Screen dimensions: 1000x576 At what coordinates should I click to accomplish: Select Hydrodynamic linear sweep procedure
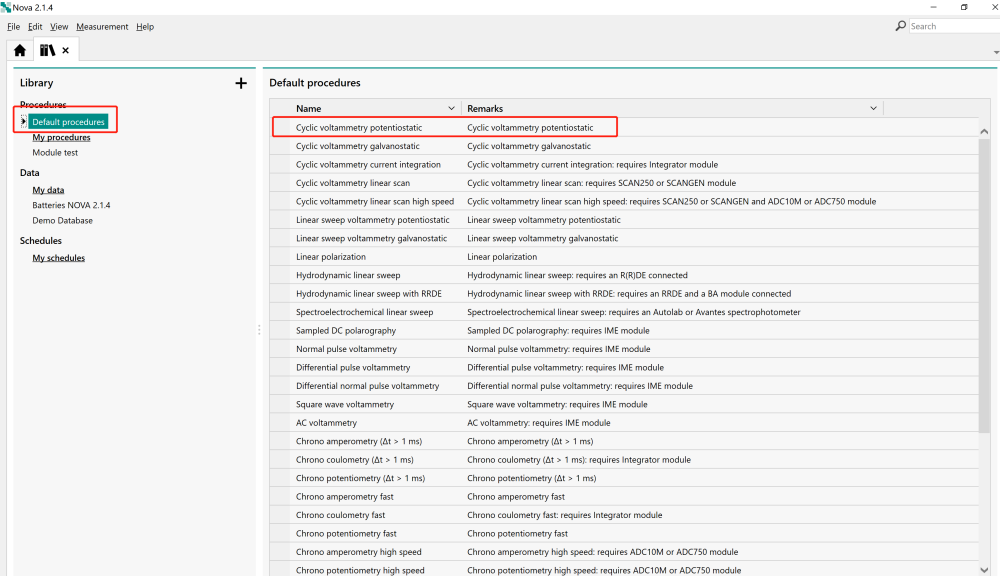click(x=348, y=276)
